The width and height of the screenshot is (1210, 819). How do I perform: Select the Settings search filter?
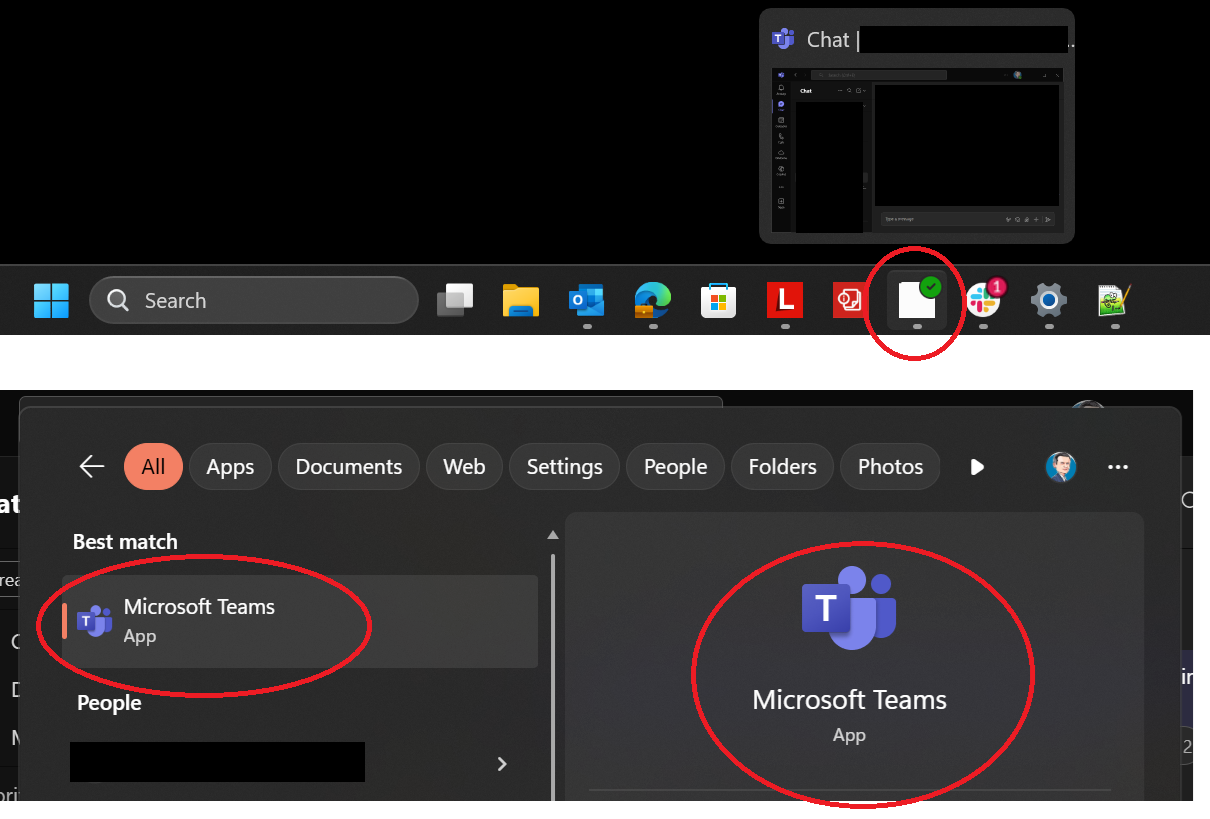[564, 466]
